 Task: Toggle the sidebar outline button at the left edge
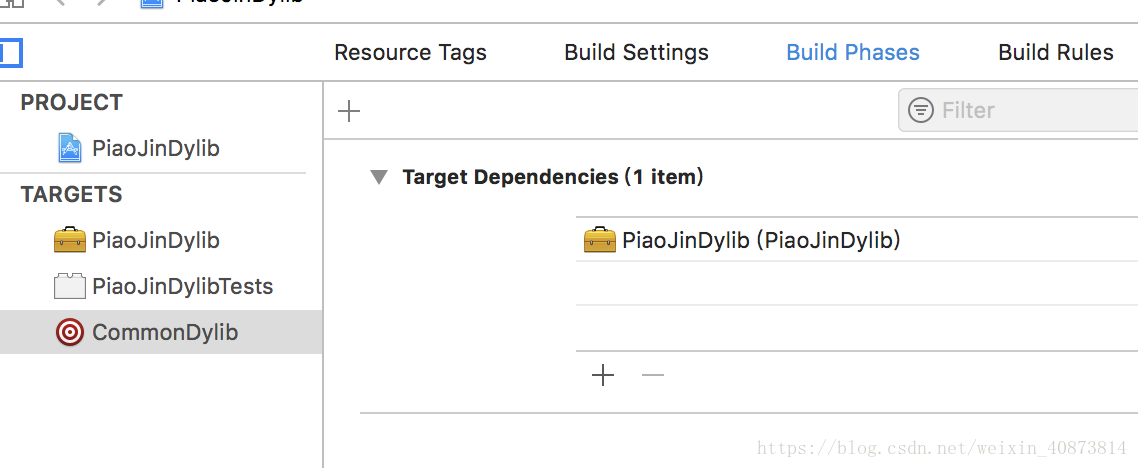tap(11, 53)
